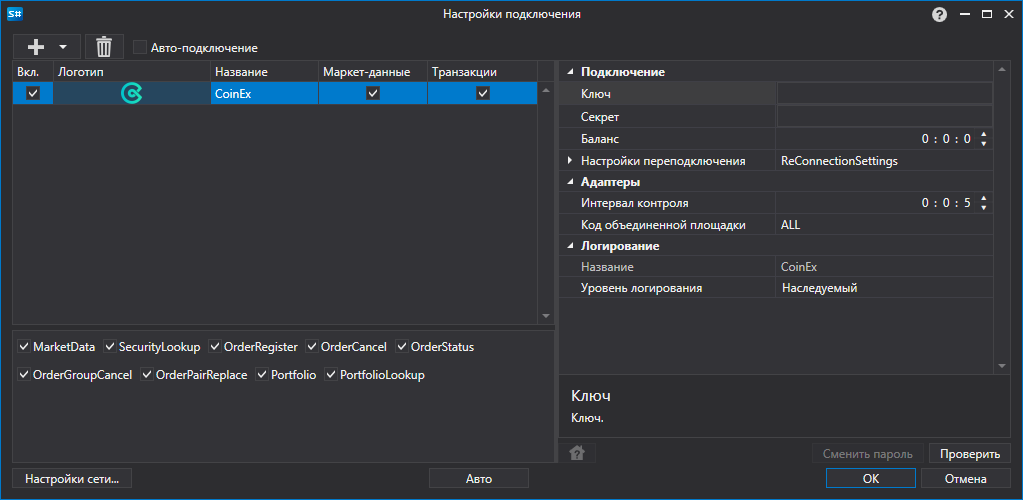Image resolution: width=1023 pixels, height=500 pixels.
Task: Enable the Авто-подключение checkbox
Action: [x=139, y=47]
